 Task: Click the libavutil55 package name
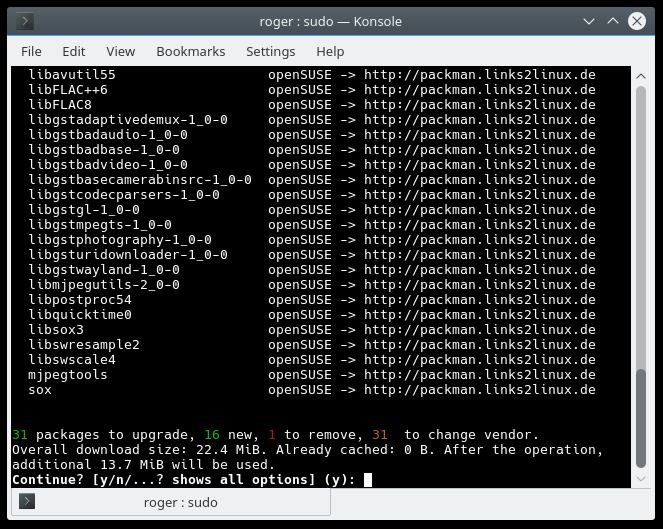point(72,75)
